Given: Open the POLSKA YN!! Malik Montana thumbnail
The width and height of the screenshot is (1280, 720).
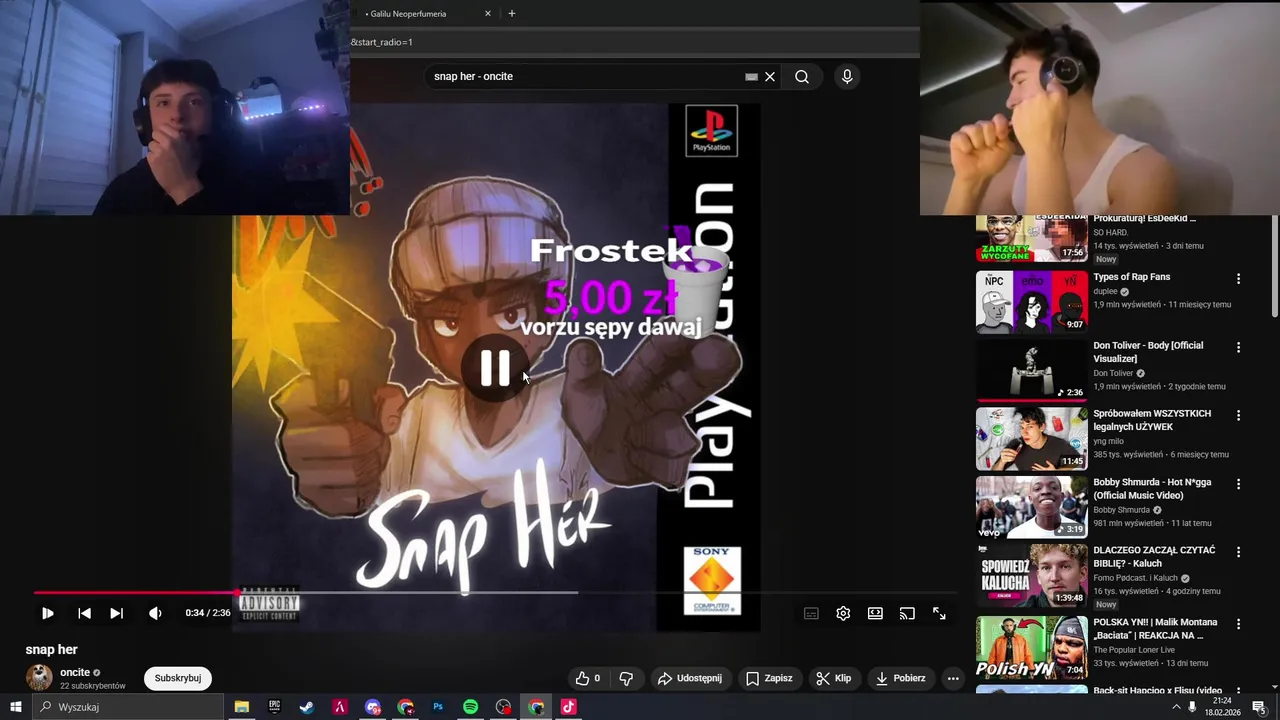Looking at the screenshot, I should 1031,647.
